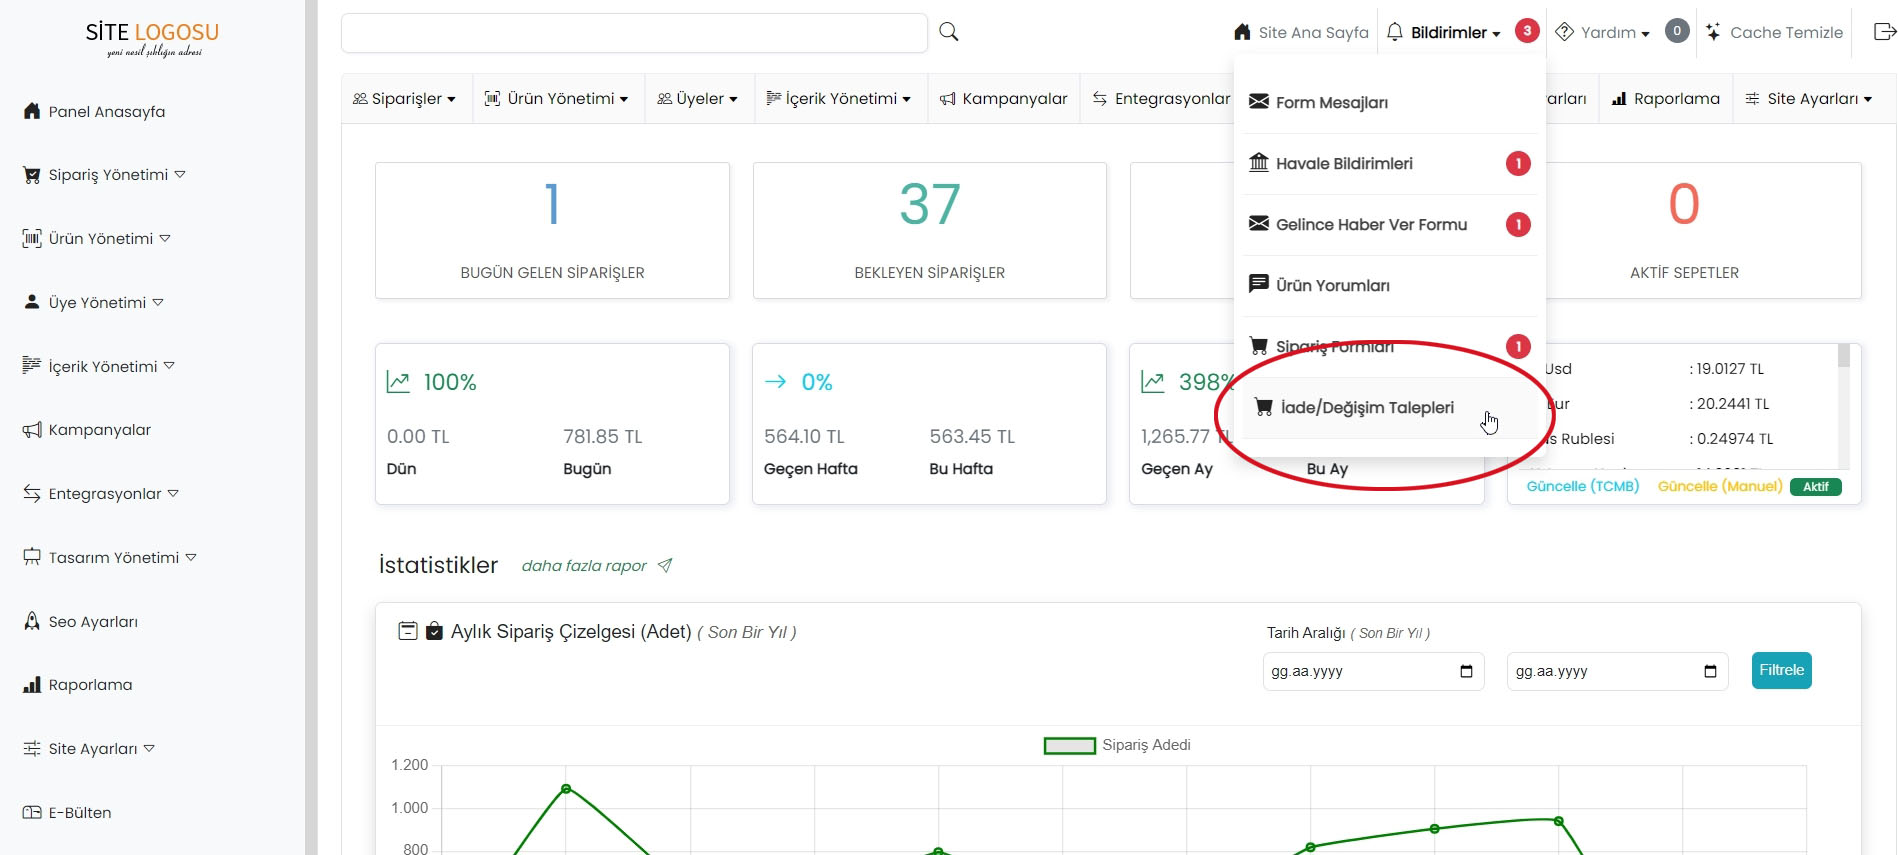The height and width of the screenshot is (855, 1898).
Task: Click the Havale Bildirimleri bank icon
Action: [x=1259, y=162]
